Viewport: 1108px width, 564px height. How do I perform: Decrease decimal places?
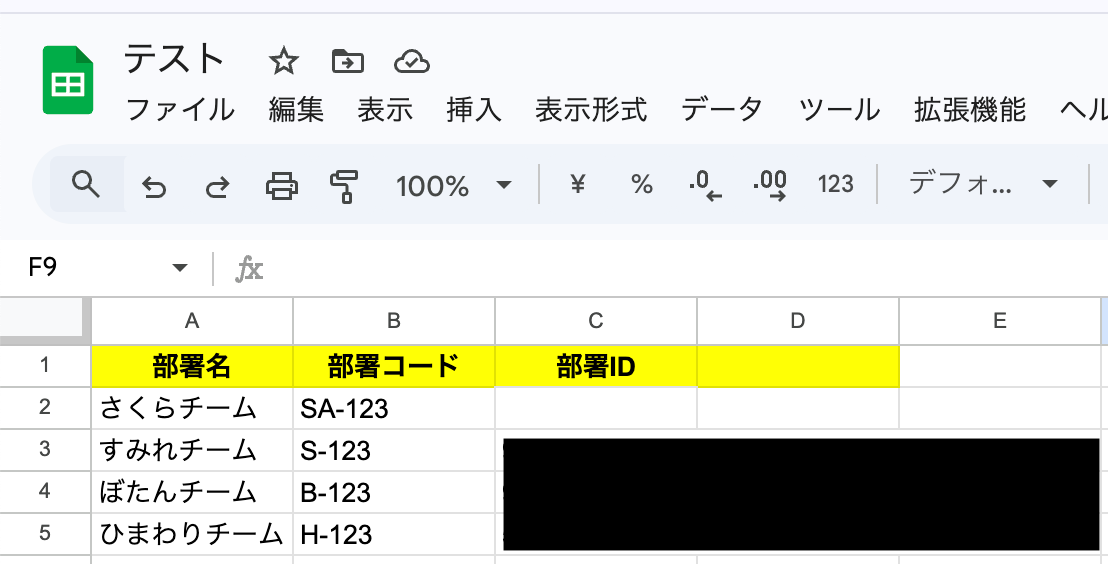(705, 186)
